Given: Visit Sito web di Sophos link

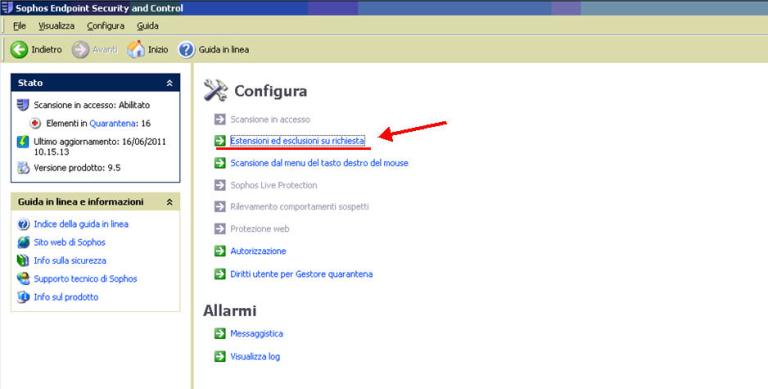Looking at the screenshot, I should tap(70, 243).
